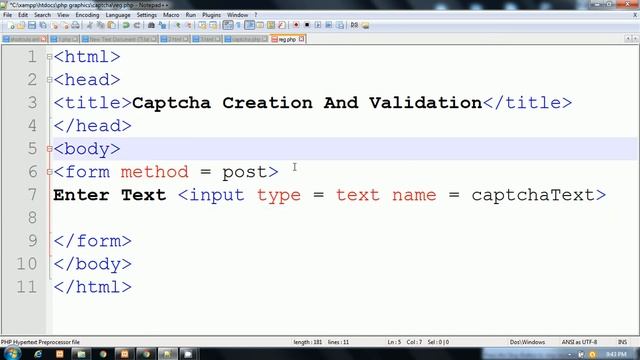The image size is (640, 360).
Task: Save the document with floppy disk icon
Action: click(32, 25)
